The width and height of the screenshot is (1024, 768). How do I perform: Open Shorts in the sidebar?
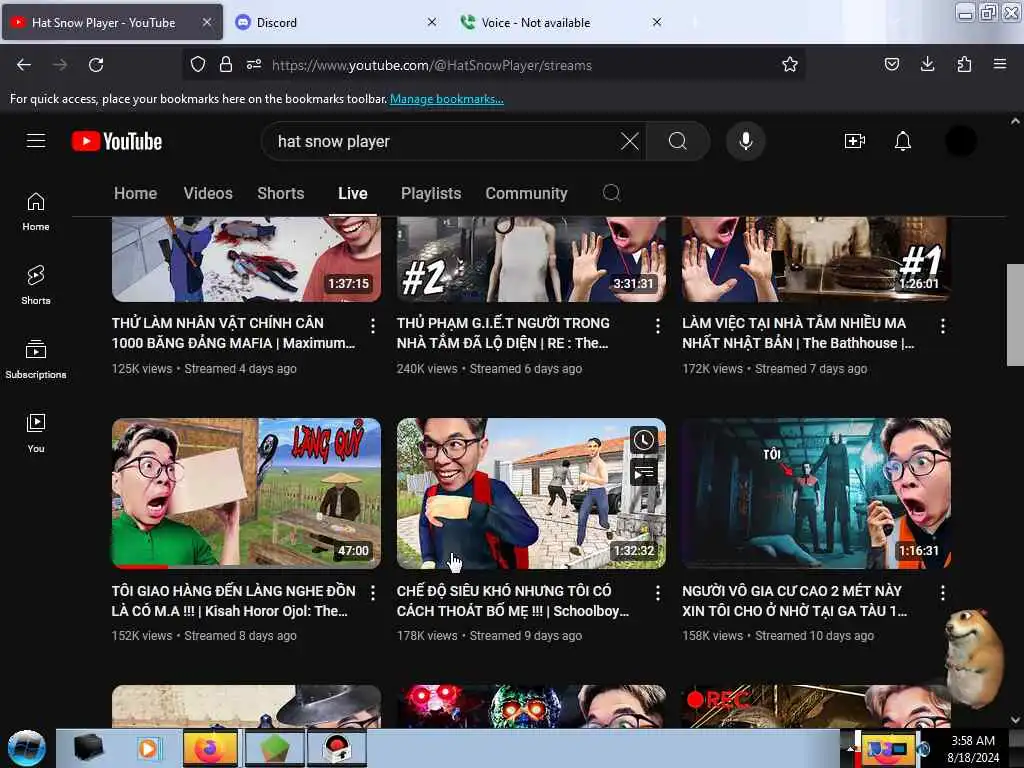(x=36, y=285)
